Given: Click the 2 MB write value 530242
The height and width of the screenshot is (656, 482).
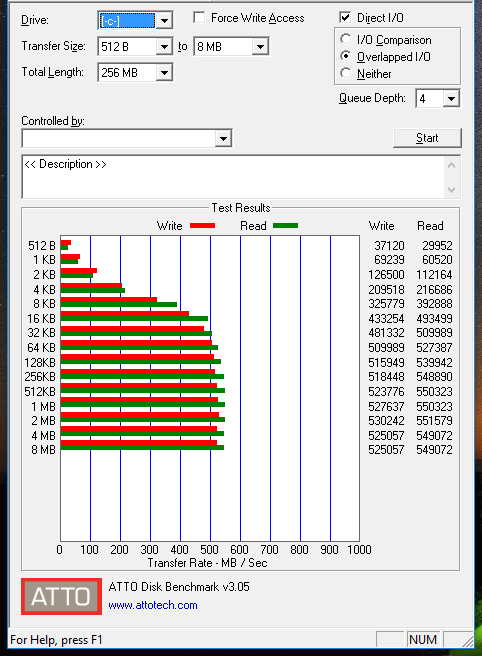Looking at the screenshot, I should pyautogui.click(x=386, y=421).
